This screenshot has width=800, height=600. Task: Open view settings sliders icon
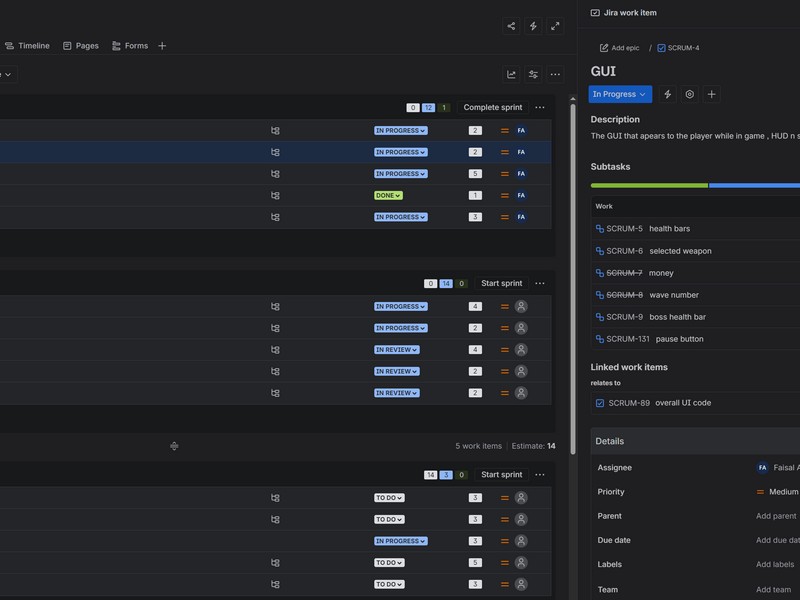pyautogui.click(x=533, y=74)
